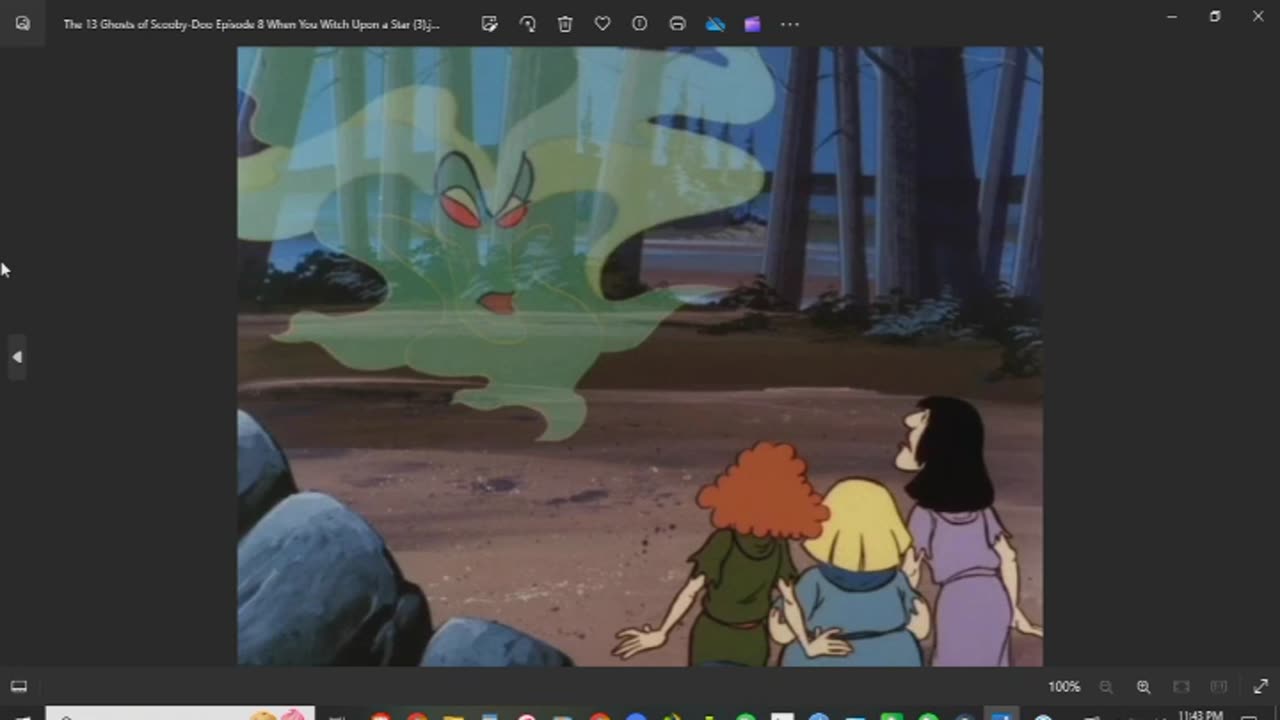Open the See more three-dots menu
Viewport: 1280px width, 720px height.
click(790, 24)
